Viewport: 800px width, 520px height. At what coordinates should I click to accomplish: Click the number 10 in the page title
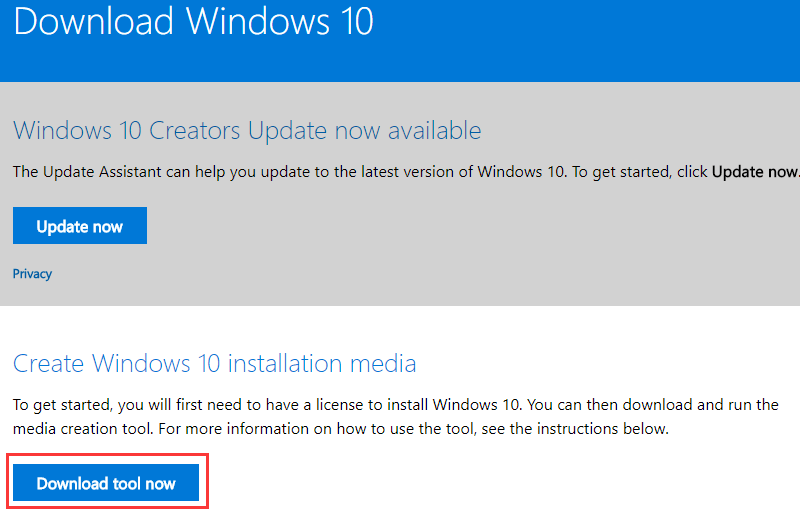pyautogui.click(x=358, y=22)
